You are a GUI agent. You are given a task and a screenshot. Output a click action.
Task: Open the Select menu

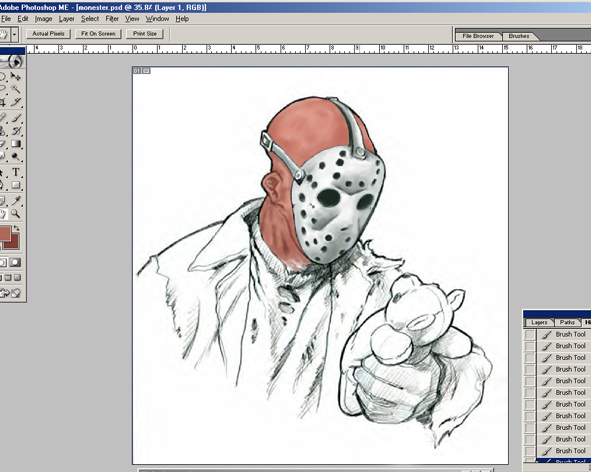tap(90, 18)
